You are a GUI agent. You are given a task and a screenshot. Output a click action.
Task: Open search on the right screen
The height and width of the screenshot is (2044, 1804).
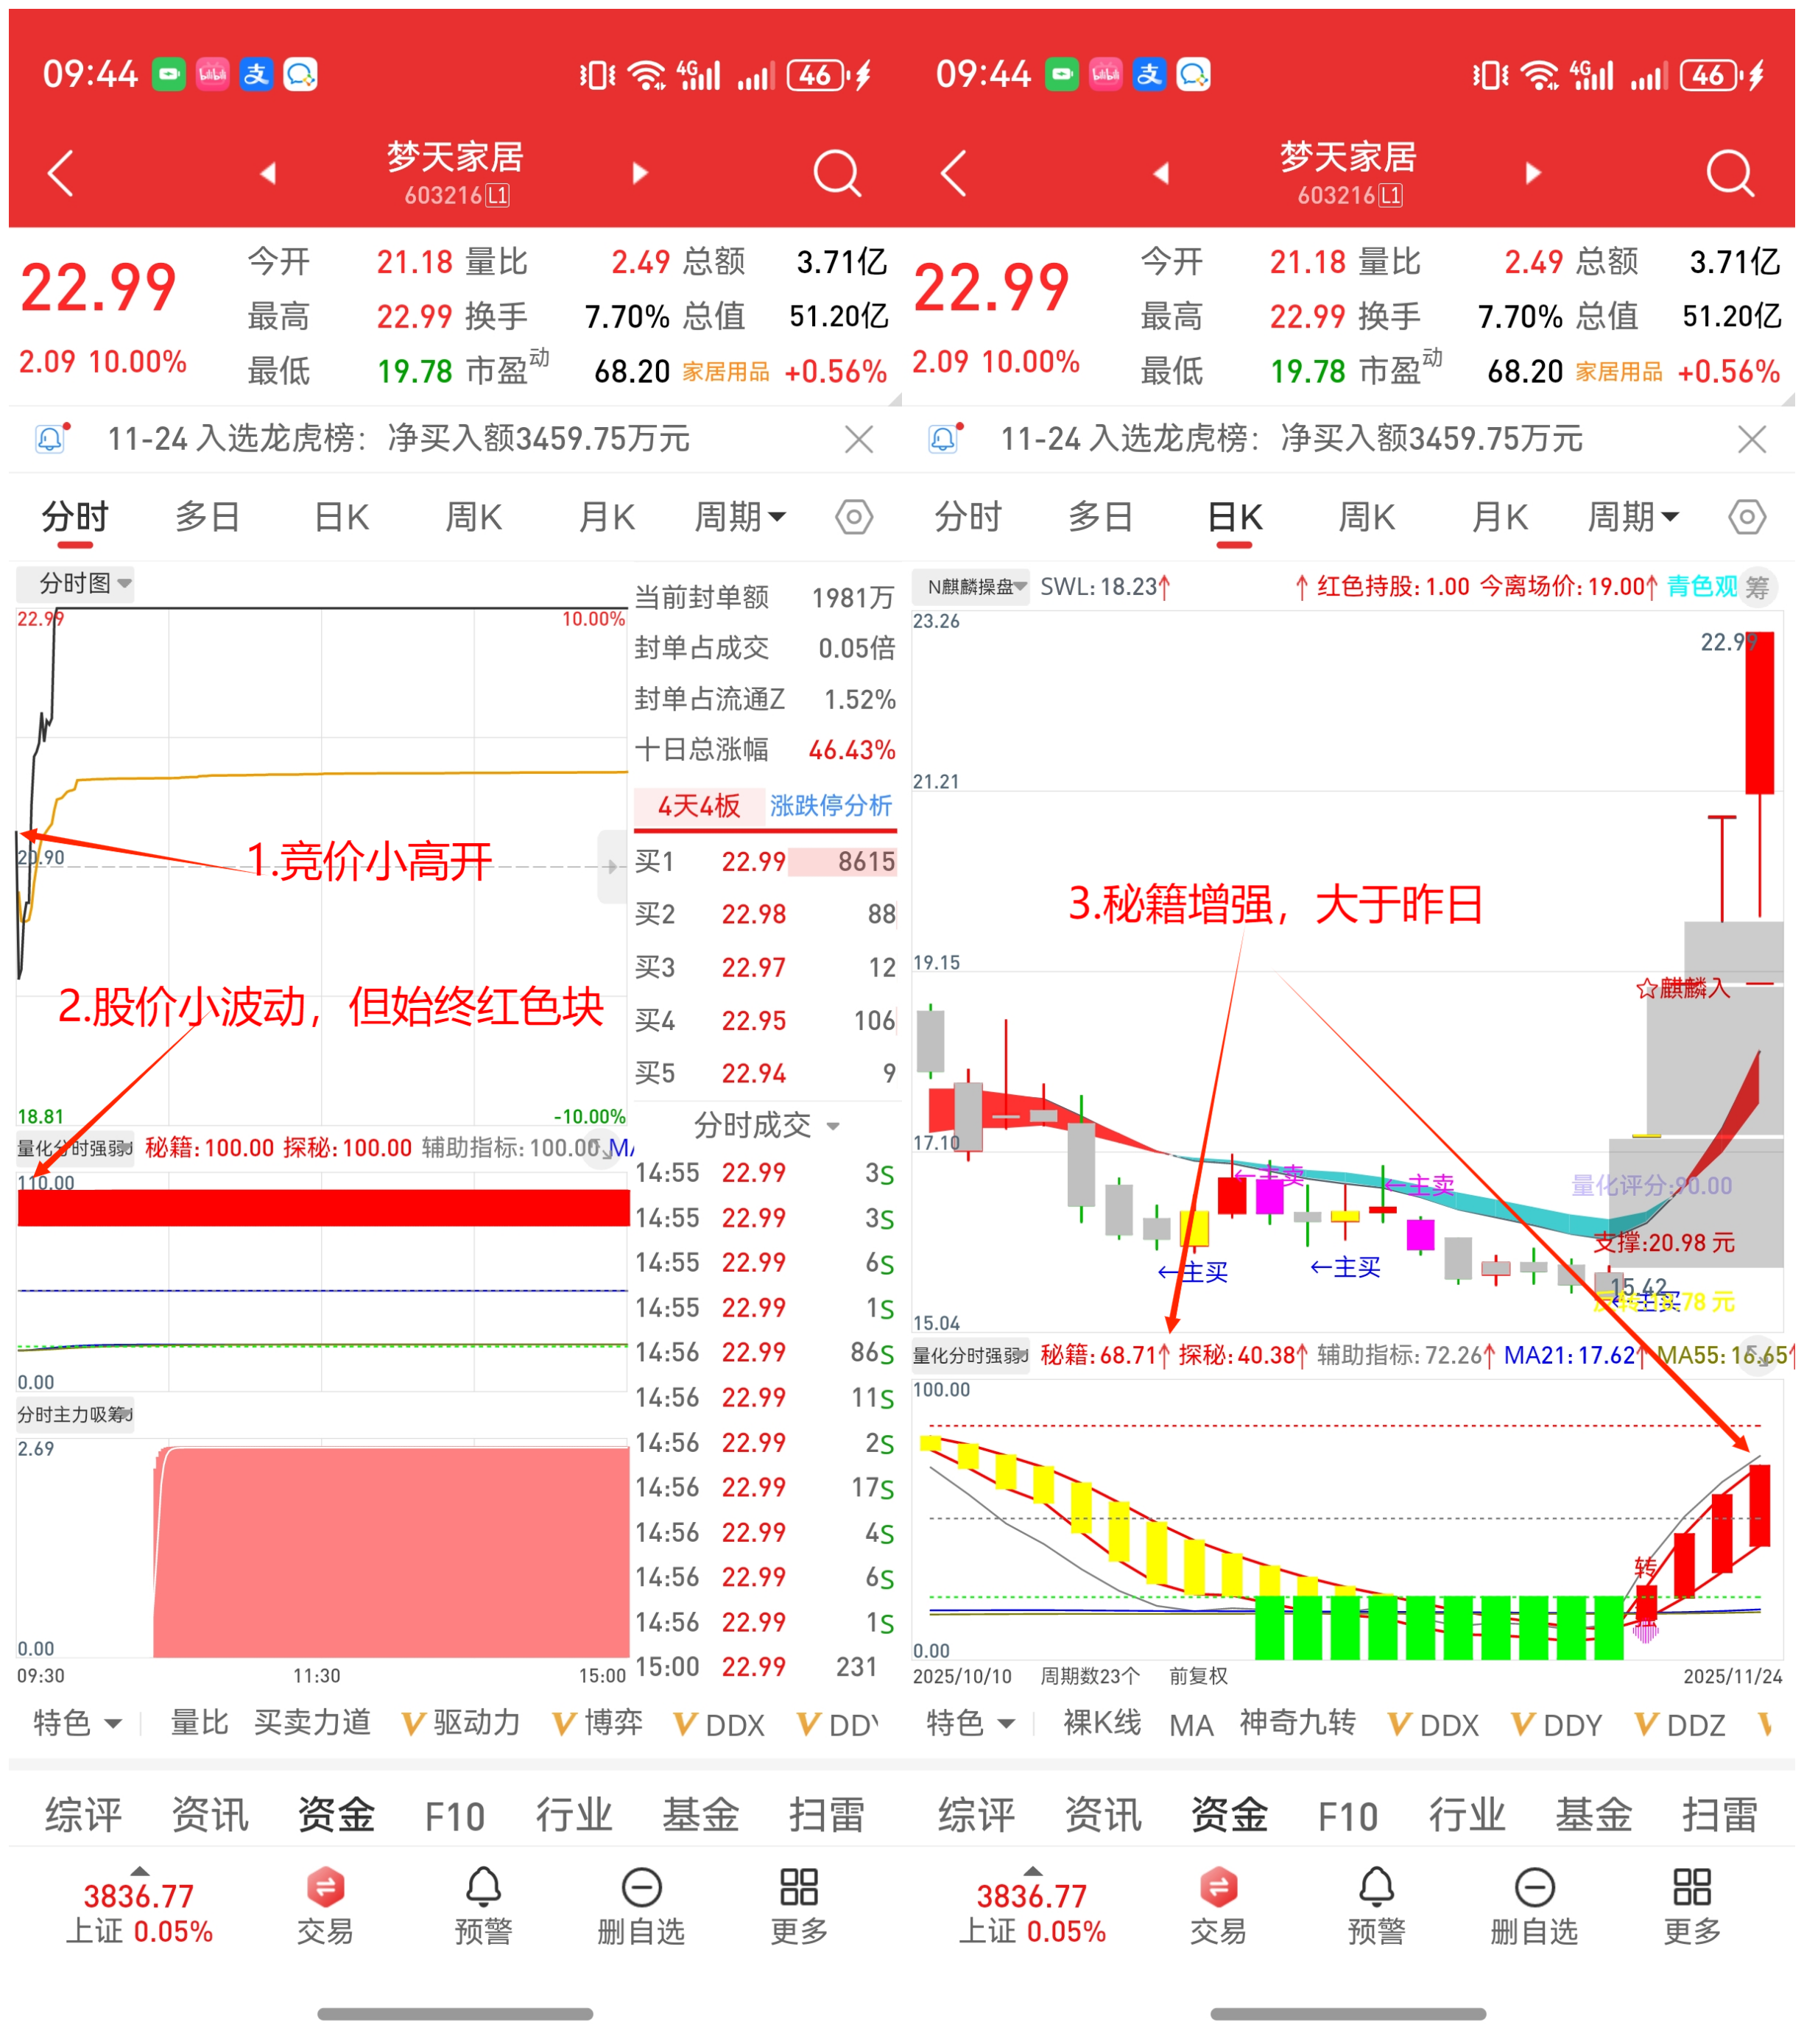coord(1729,173)
